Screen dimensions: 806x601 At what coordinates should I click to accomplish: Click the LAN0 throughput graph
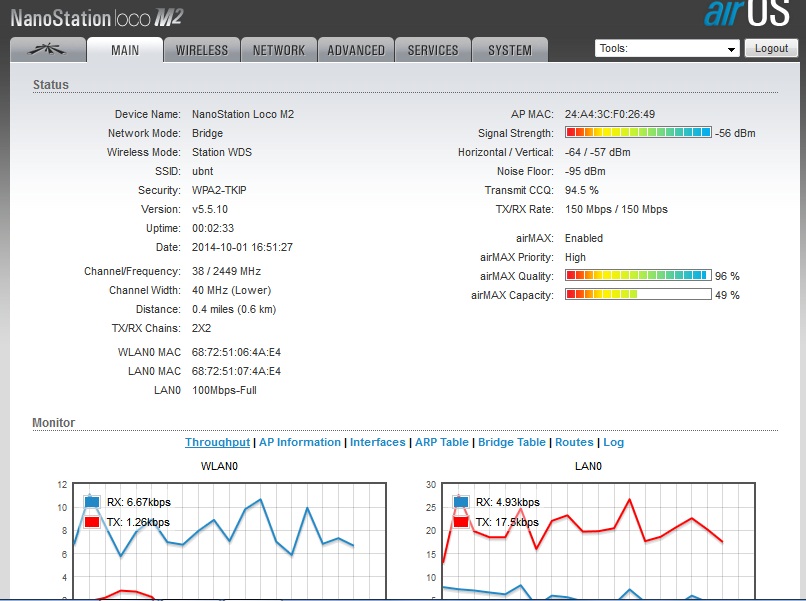pyautogui.click(x=598, y=540)
